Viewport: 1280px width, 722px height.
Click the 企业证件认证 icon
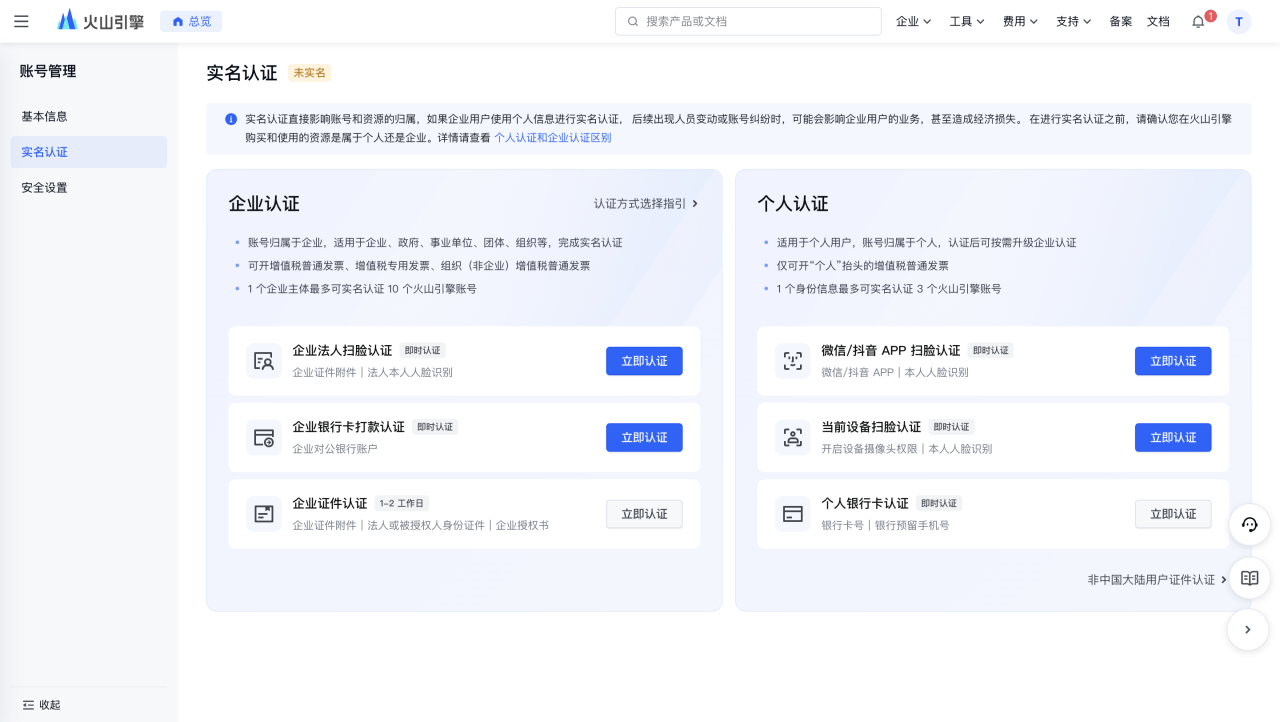click(x=264, y=514)
